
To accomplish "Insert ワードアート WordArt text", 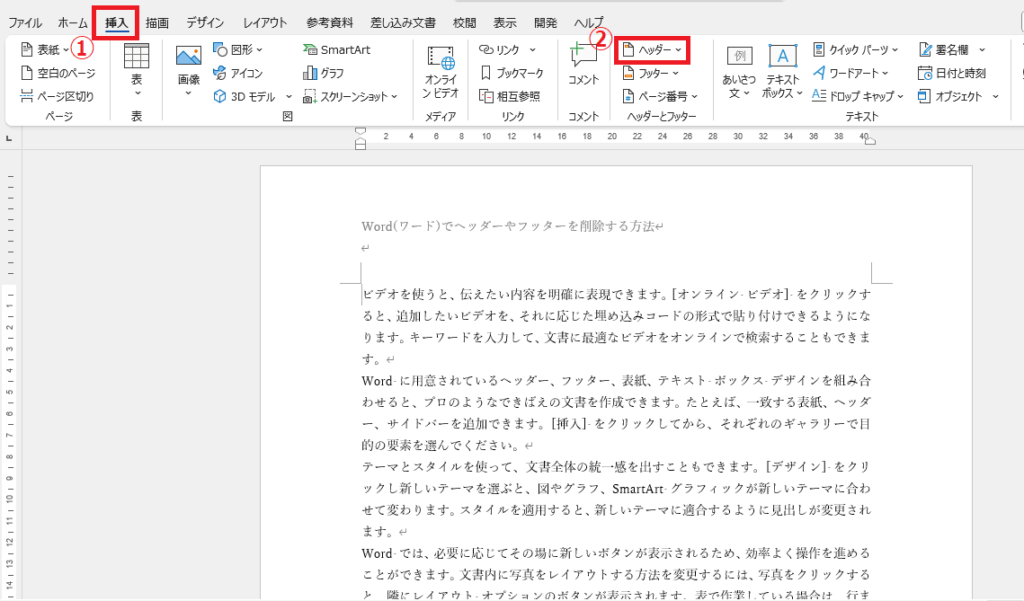I will pyautogui.click(x=851, y=73).
